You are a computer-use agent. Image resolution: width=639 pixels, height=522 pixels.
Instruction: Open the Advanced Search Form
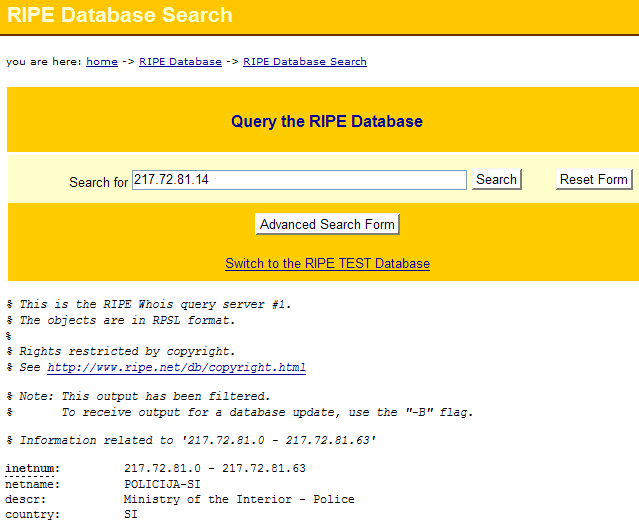tap(327, 224)
